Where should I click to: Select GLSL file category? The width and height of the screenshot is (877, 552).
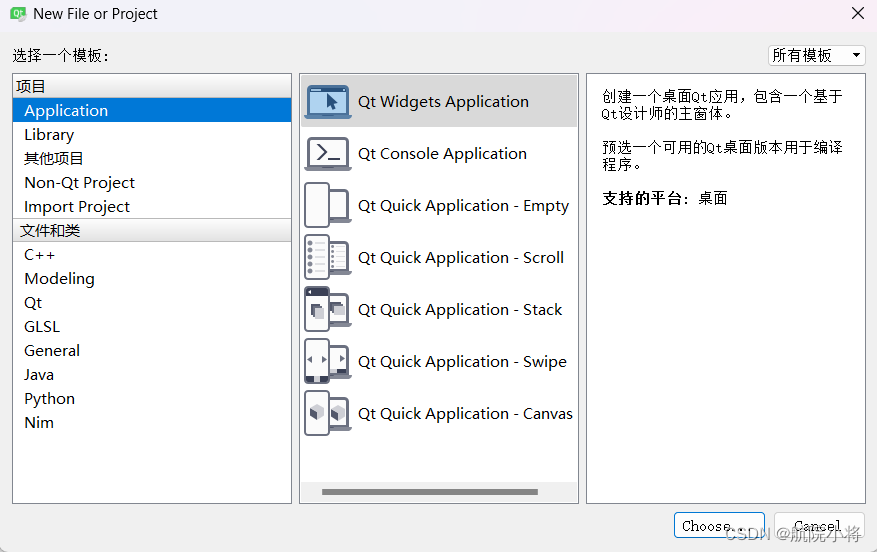coord(152,327)
